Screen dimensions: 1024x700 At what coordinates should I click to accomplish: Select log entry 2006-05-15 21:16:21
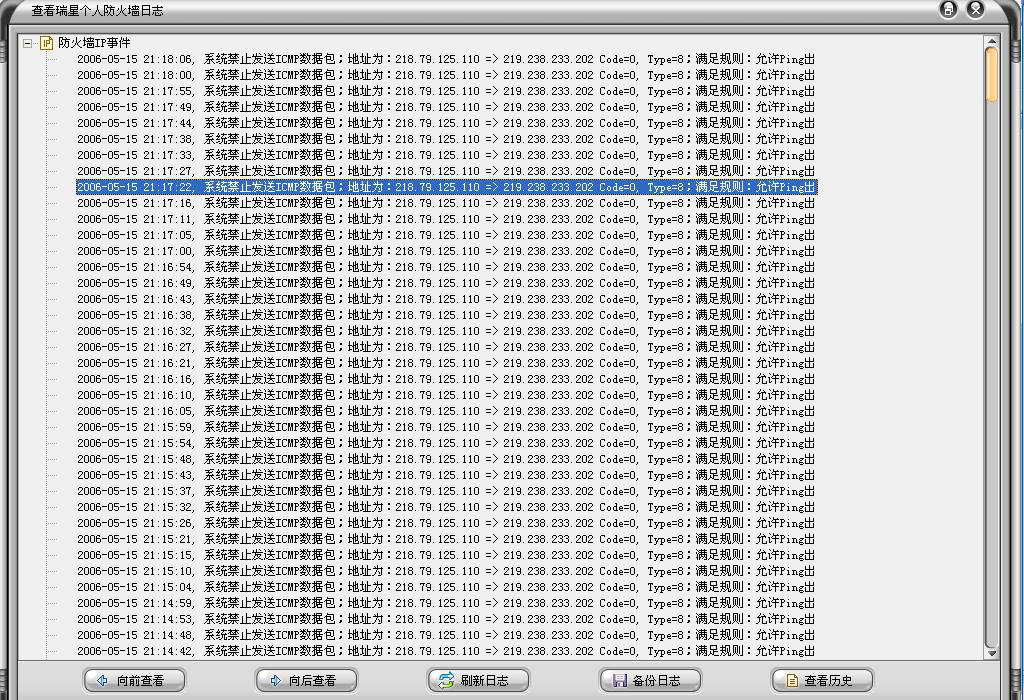pyautogui.click(x=447, y=363)
